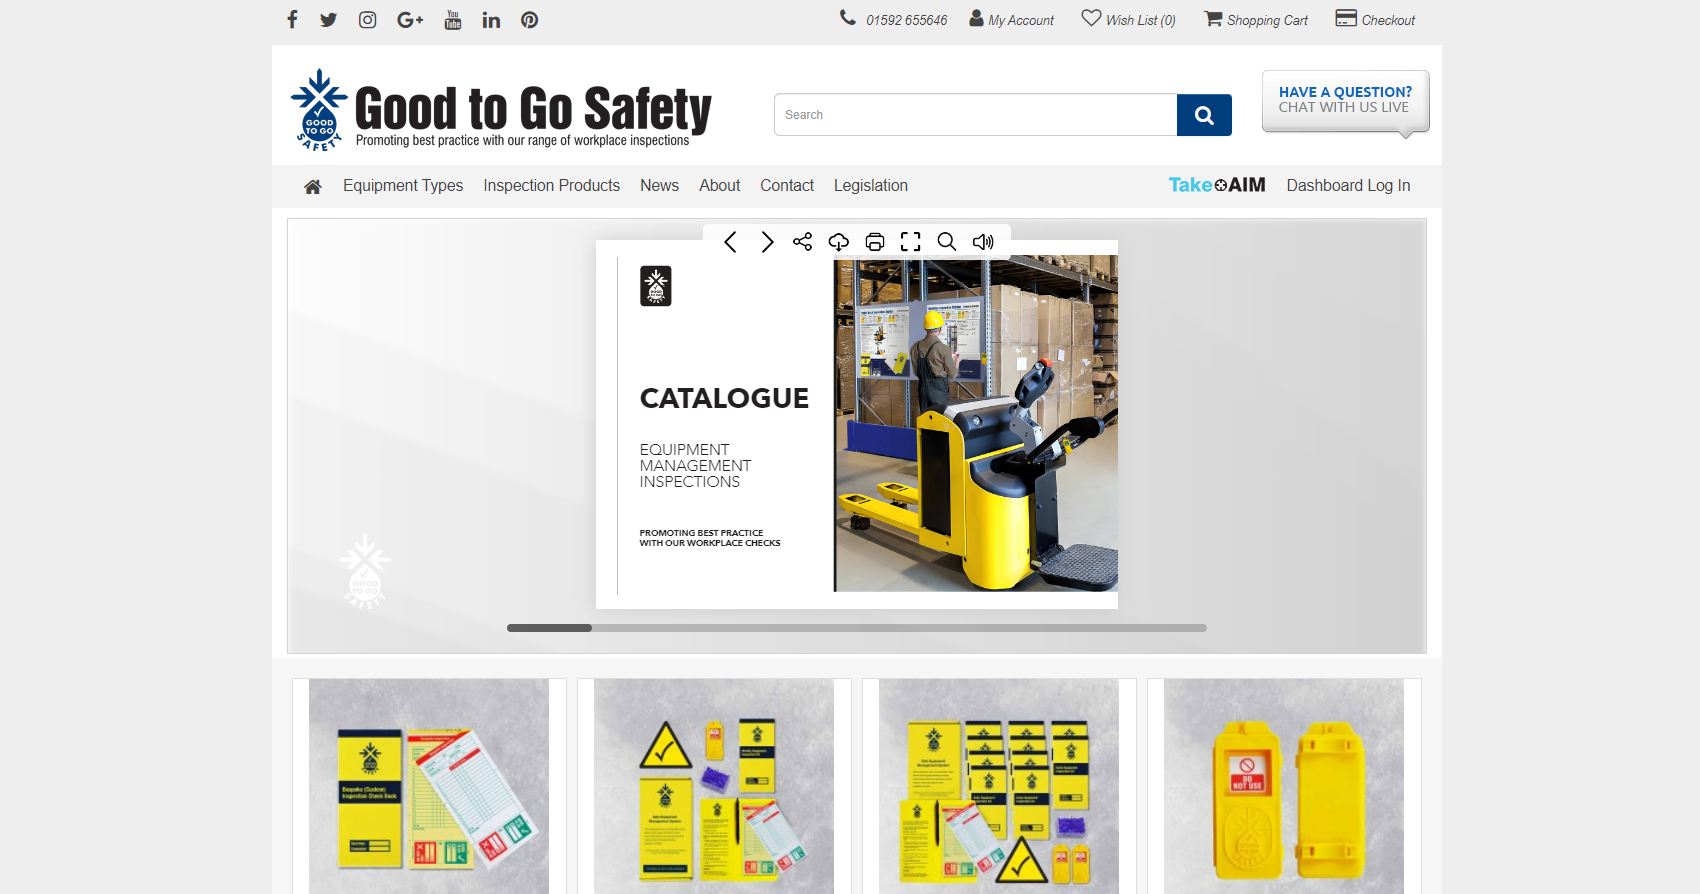Open the Legislation menu item

[870, 186]
